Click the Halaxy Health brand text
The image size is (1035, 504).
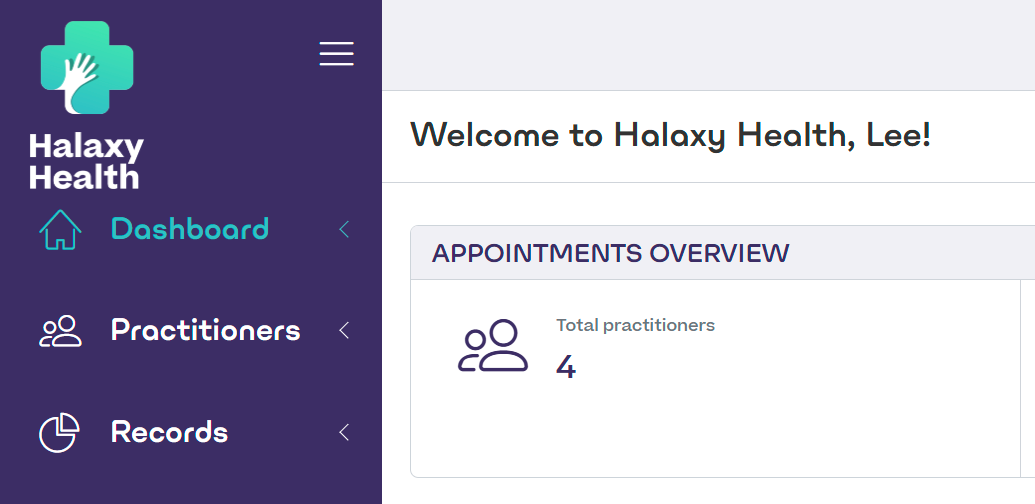[x=86, y=162]
